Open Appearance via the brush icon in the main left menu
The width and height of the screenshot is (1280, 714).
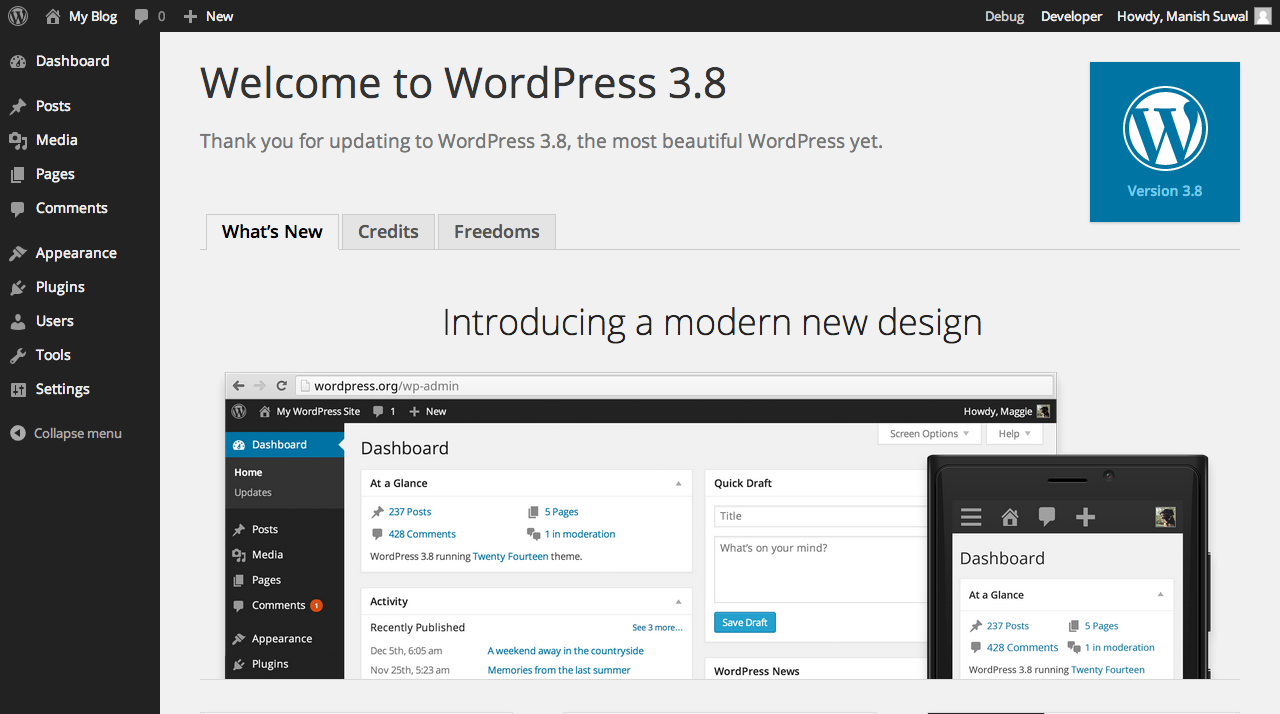(17, 253)
